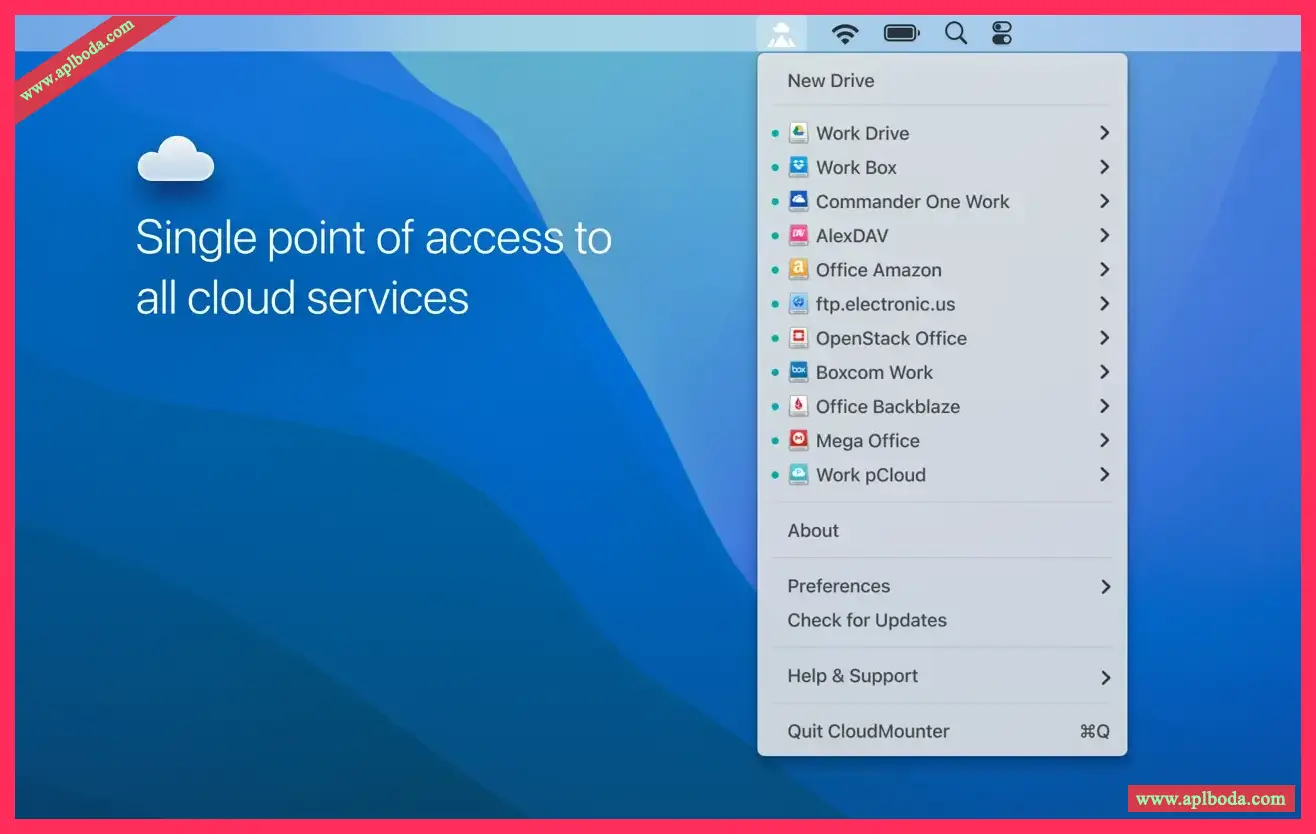
Task: Click the Mega icon beside Mega Office
Action: click(x=798, y=441)
